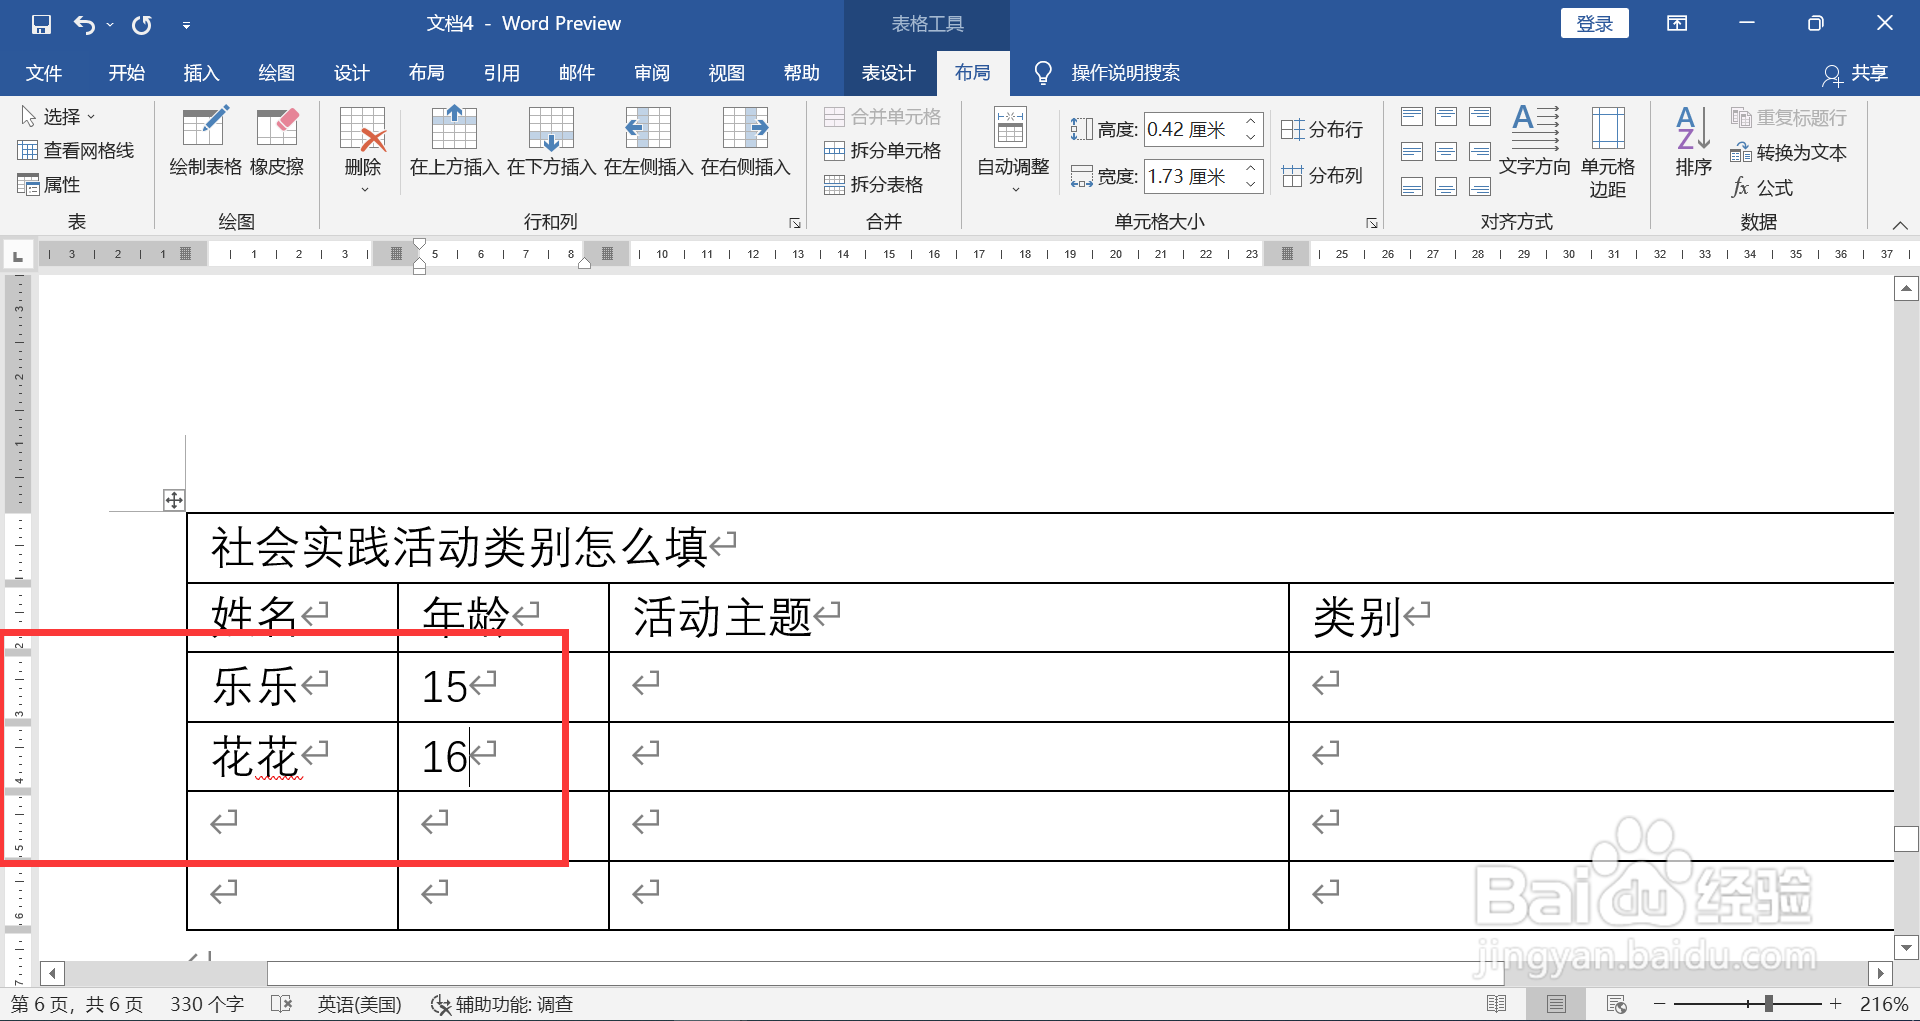
Task: Split cells with 拆分单元格
Action: [884, 150]
